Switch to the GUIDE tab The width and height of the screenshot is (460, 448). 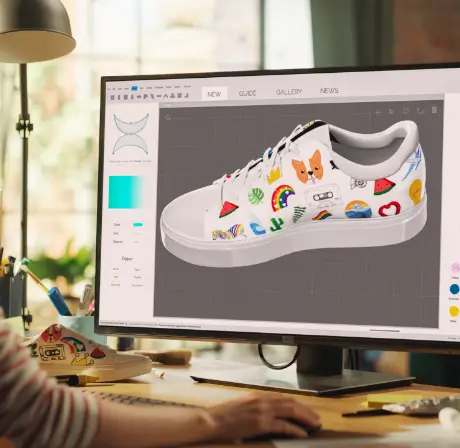point(247,93)
